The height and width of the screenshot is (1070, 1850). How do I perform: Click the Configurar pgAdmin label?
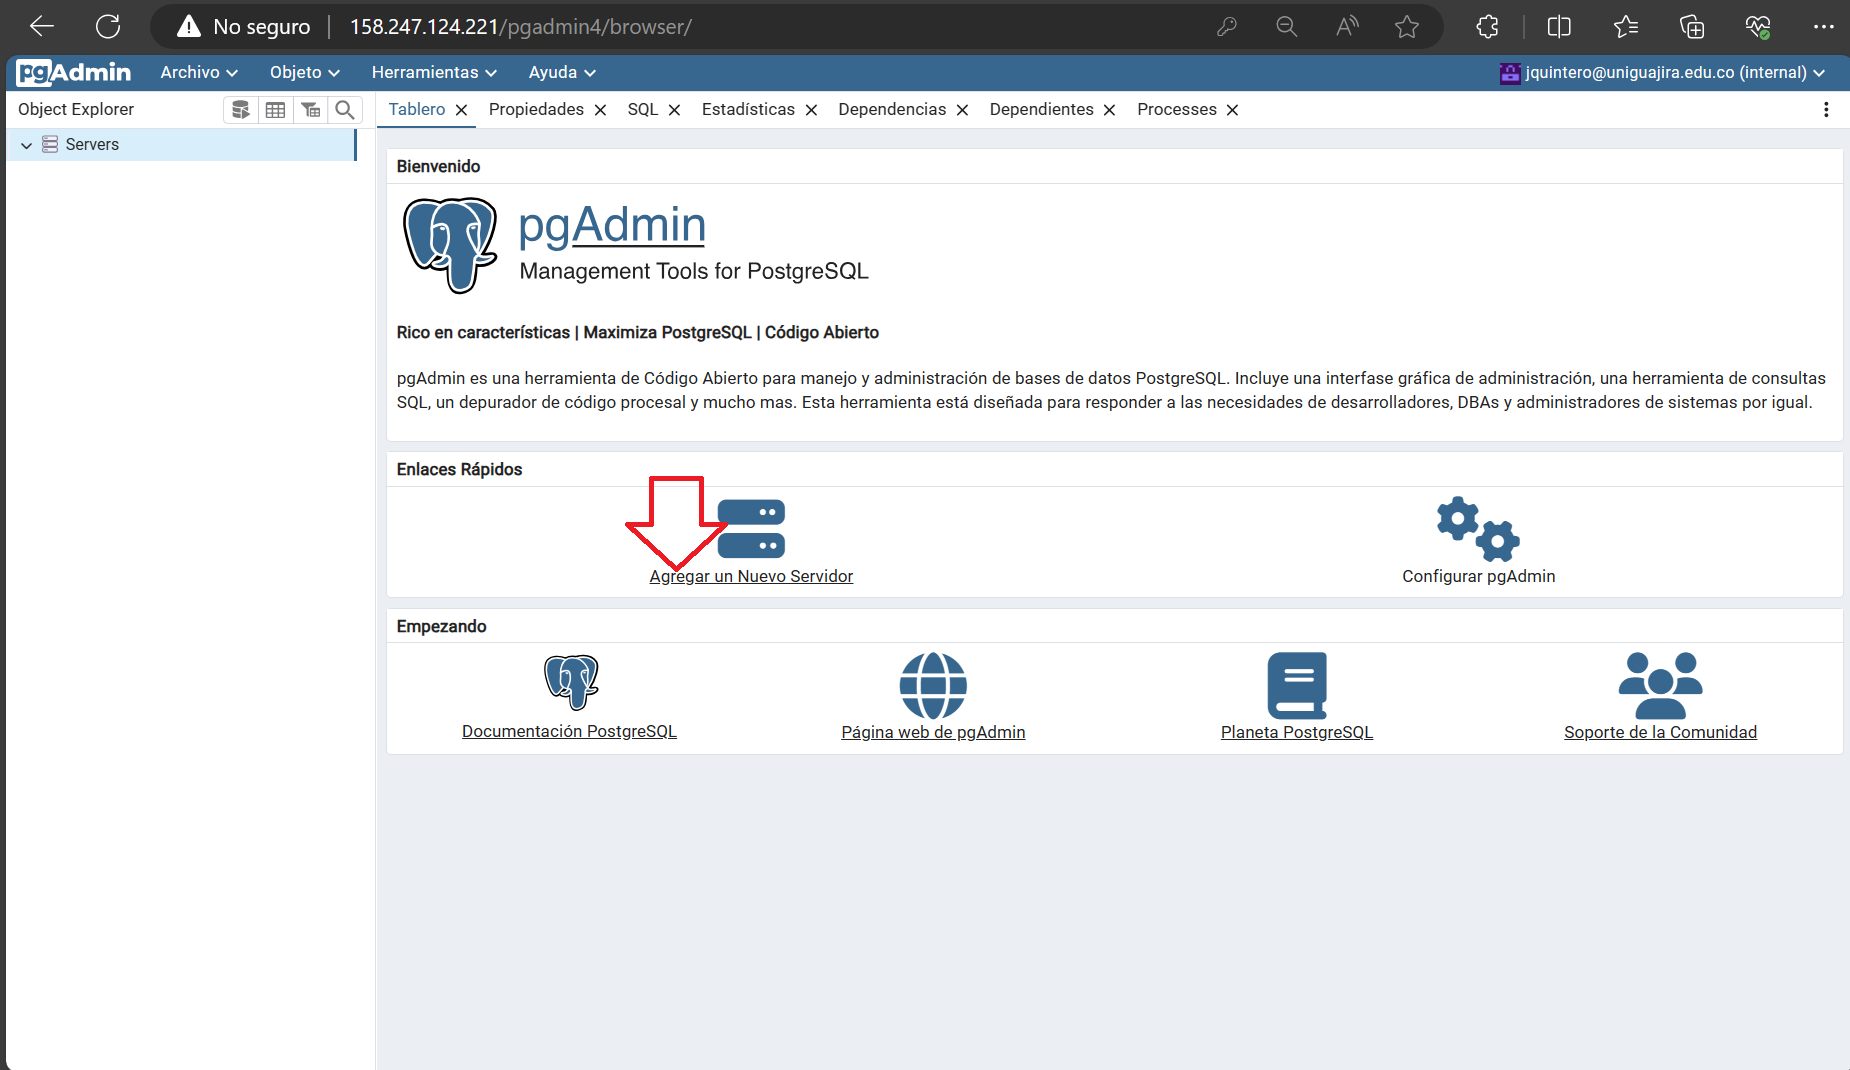click(x=1478, y=576)
